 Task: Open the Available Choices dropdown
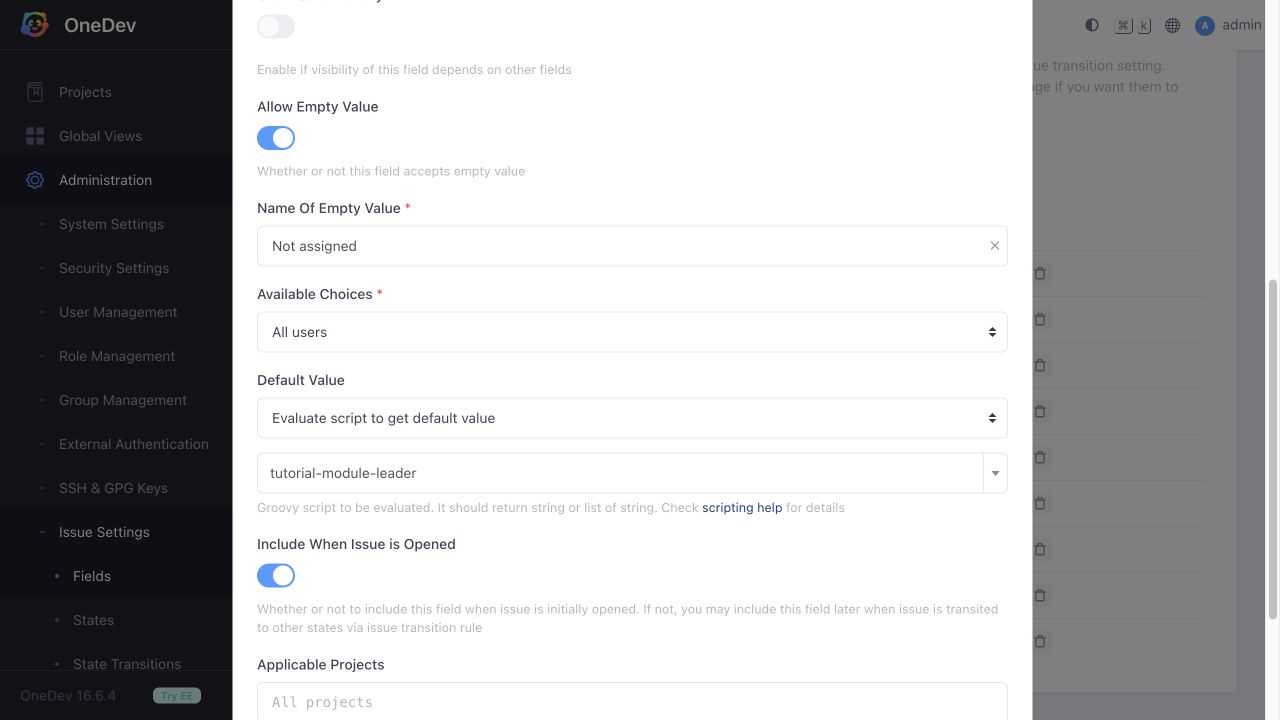coord(632,332)
